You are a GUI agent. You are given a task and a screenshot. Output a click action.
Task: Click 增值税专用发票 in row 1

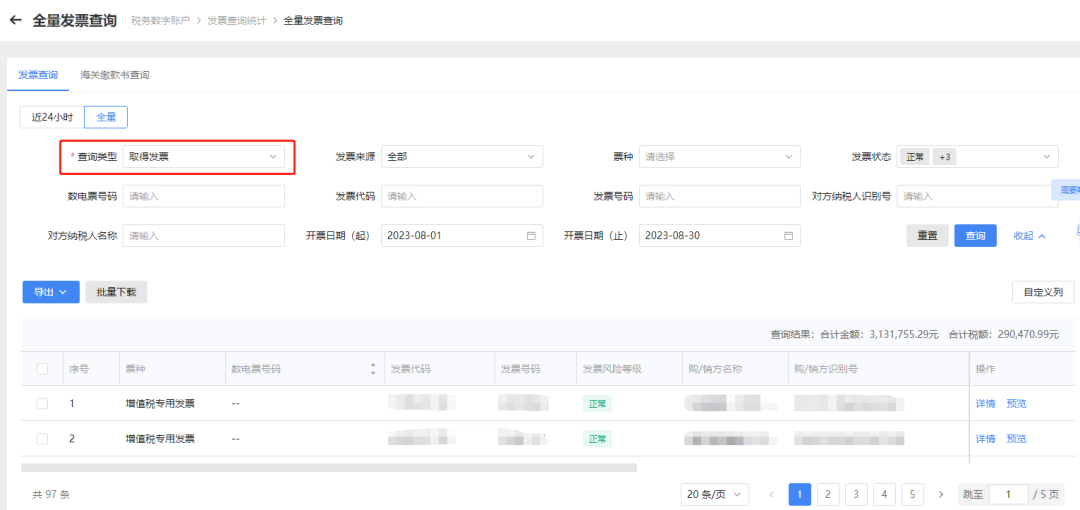160,403
